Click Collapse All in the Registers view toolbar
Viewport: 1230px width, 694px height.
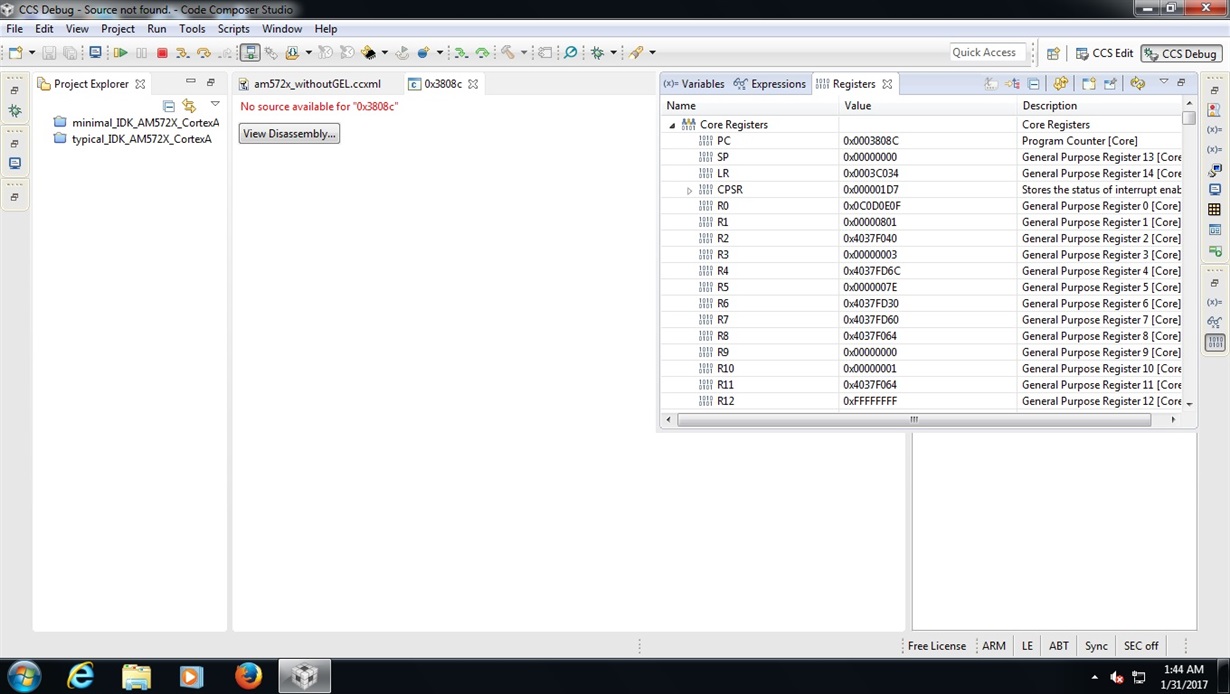coord(1034,84)
